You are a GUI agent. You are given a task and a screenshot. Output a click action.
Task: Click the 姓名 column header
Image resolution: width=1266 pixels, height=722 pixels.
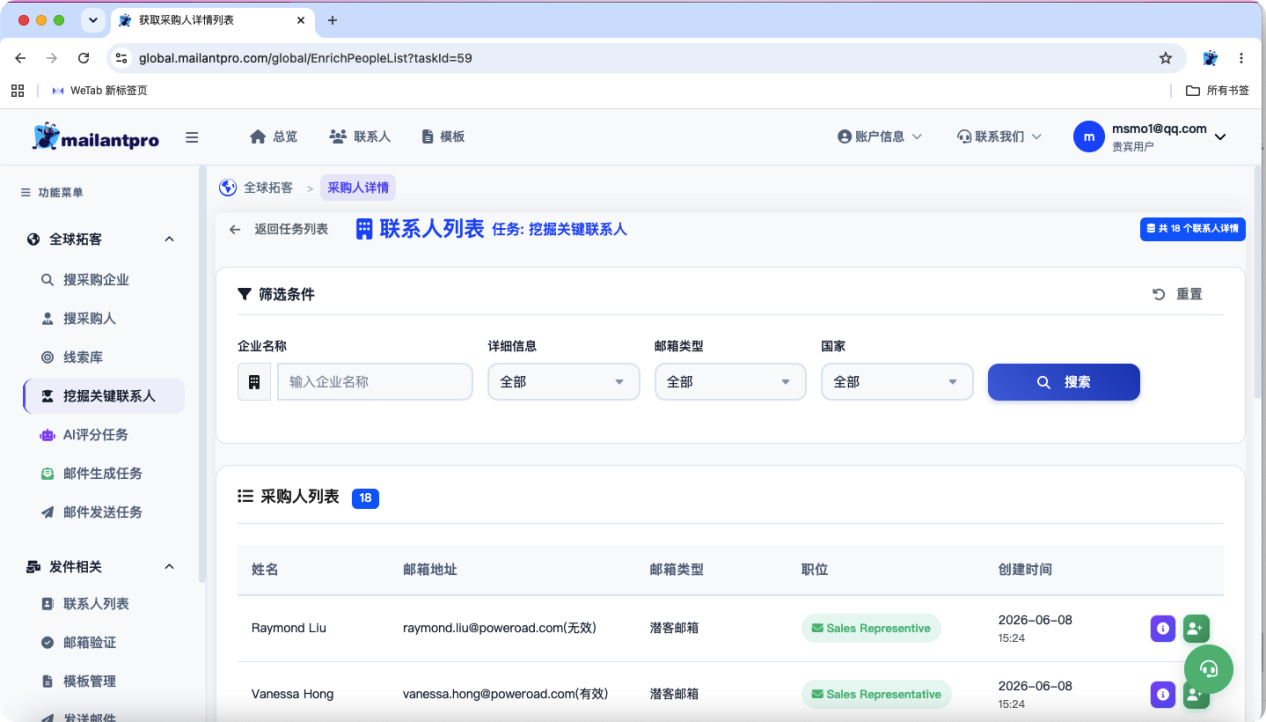pyautogui.click(x=265, y=569)
